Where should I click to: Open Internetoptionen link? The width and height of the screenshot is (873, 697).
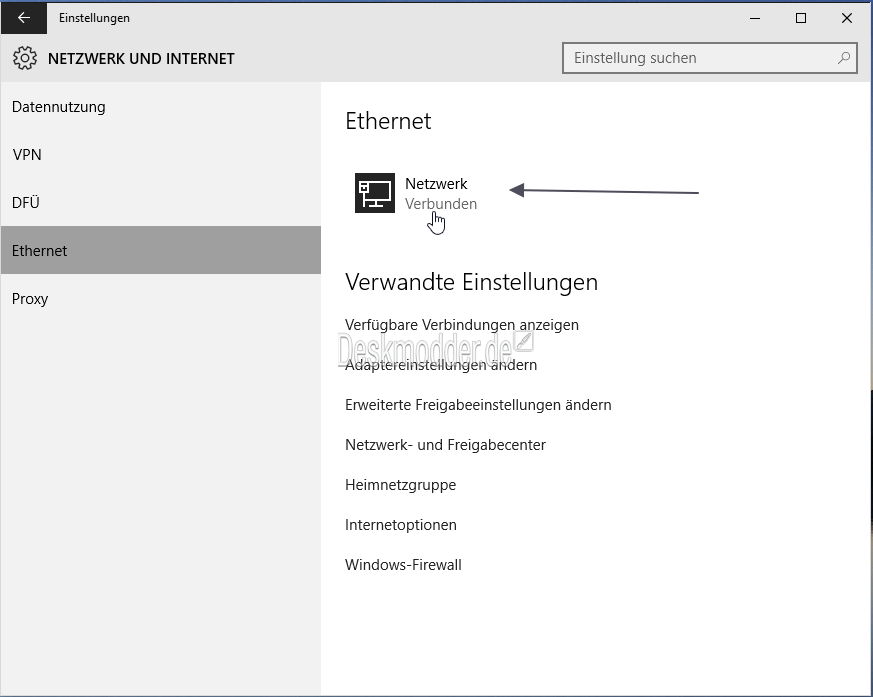[401, 525]
